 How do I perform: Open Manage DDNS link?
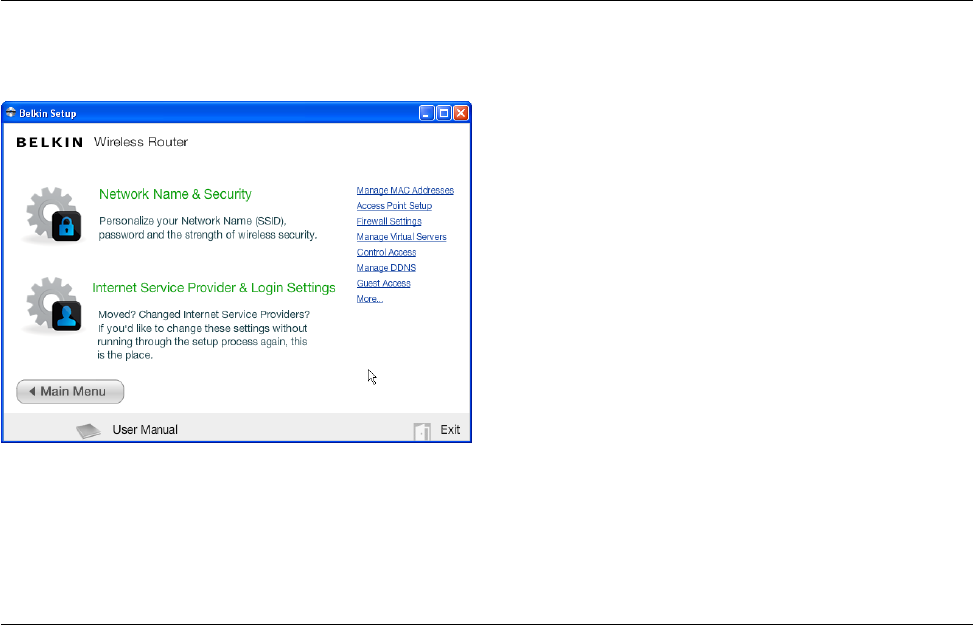click(386, 268)
